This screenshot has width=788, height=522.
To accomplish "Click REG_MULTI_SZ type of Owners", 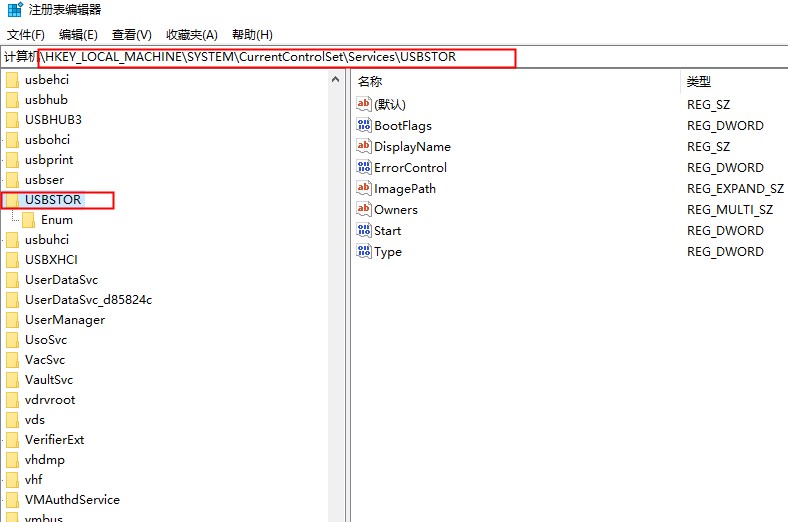I will pos(730,210).
